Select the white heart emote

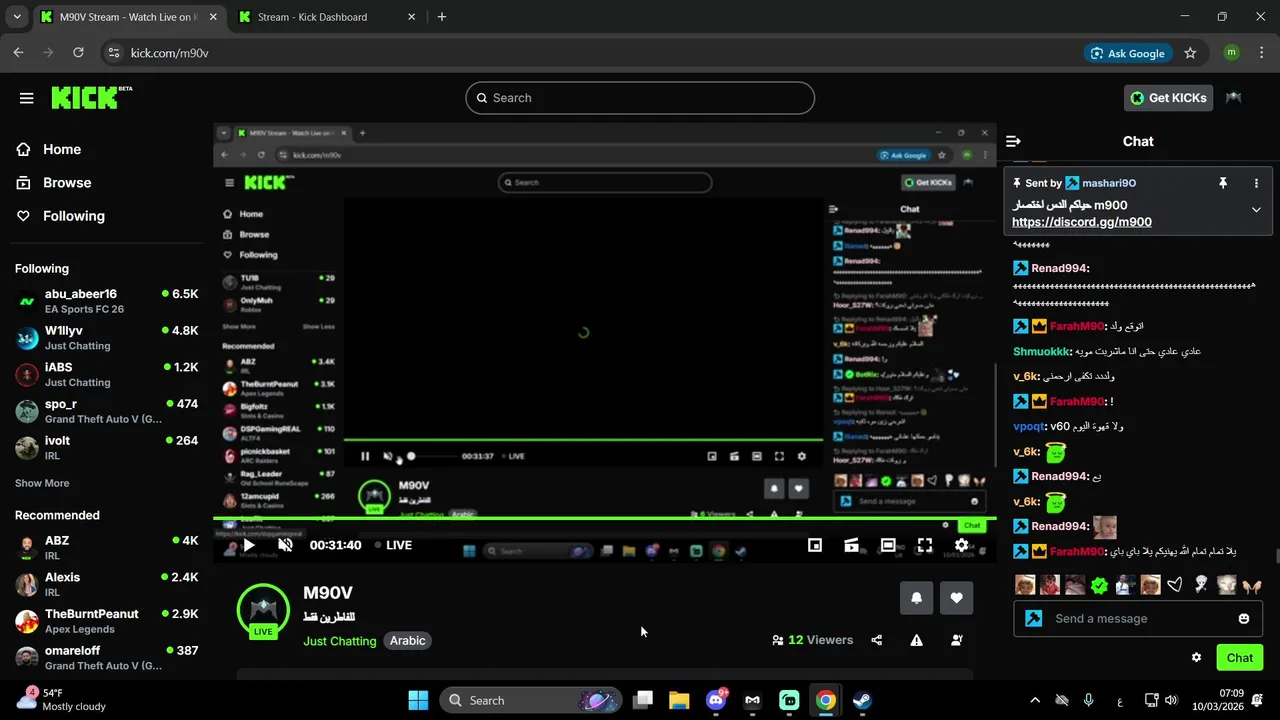1174,585
